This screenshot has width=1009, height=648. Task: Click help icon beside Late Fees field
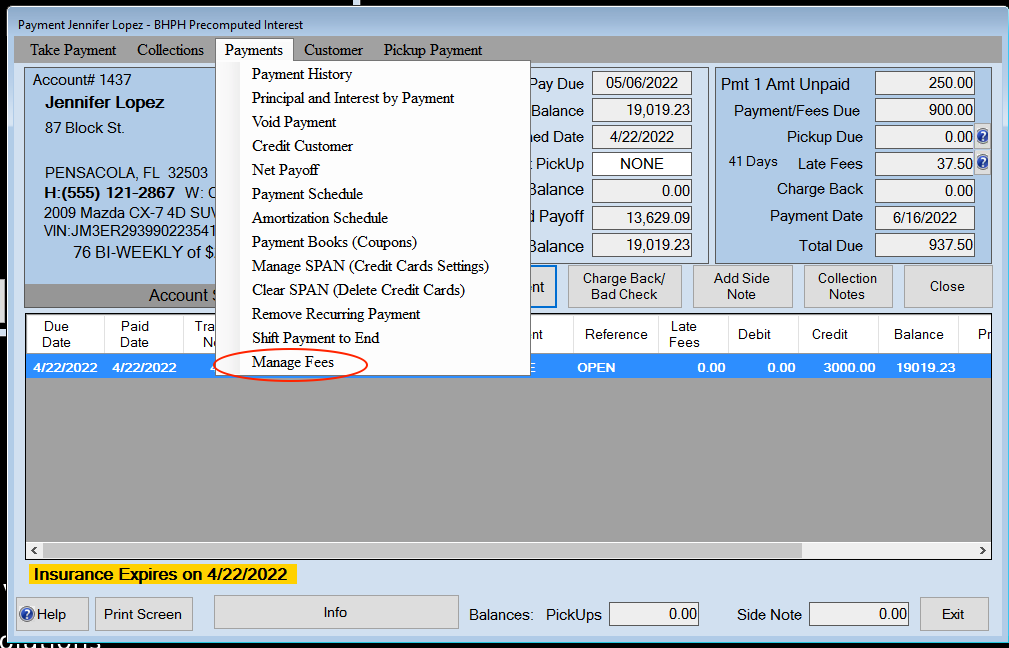coord(982,163)
